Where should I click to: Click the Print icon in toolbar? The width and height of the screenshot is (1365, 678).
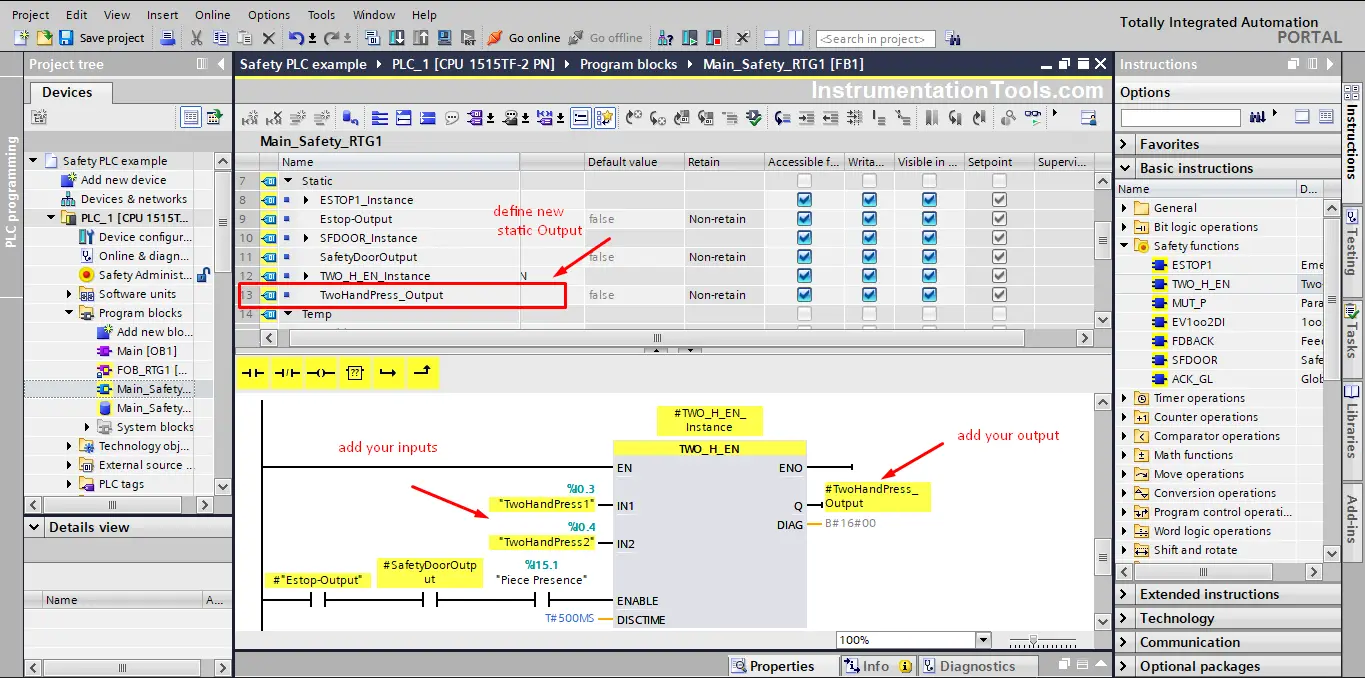point(169,38)
